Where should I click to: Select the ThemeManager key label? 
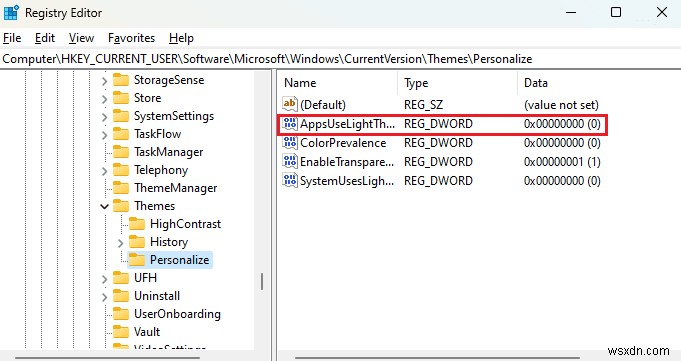click(x=175, y=188)
